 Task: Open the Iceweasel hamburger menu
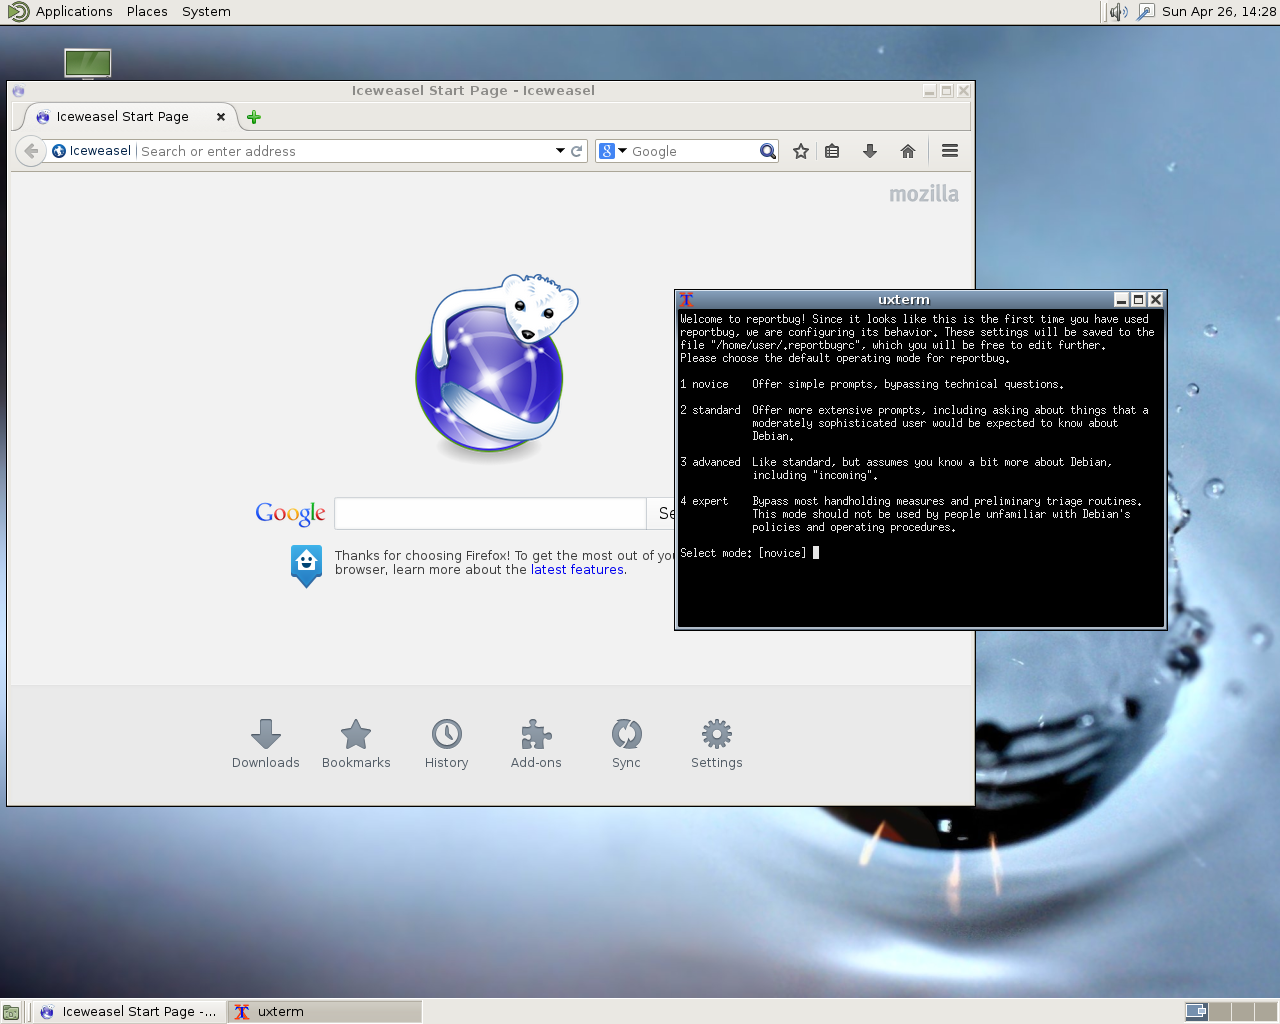950,151
